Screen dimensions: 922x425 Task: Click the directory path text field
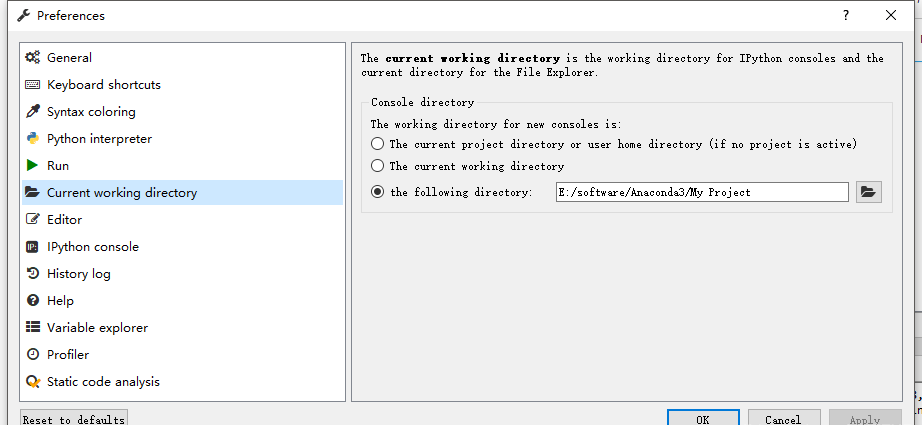click(702, 192)
